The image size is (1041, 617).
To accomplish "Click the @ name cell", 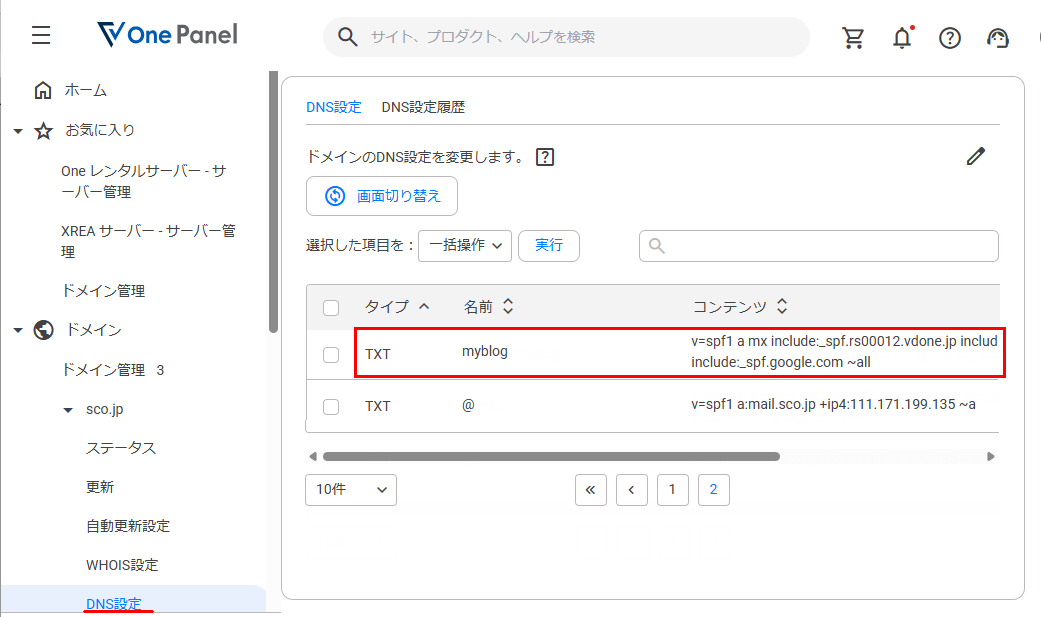I will click(x=468, y=405).
